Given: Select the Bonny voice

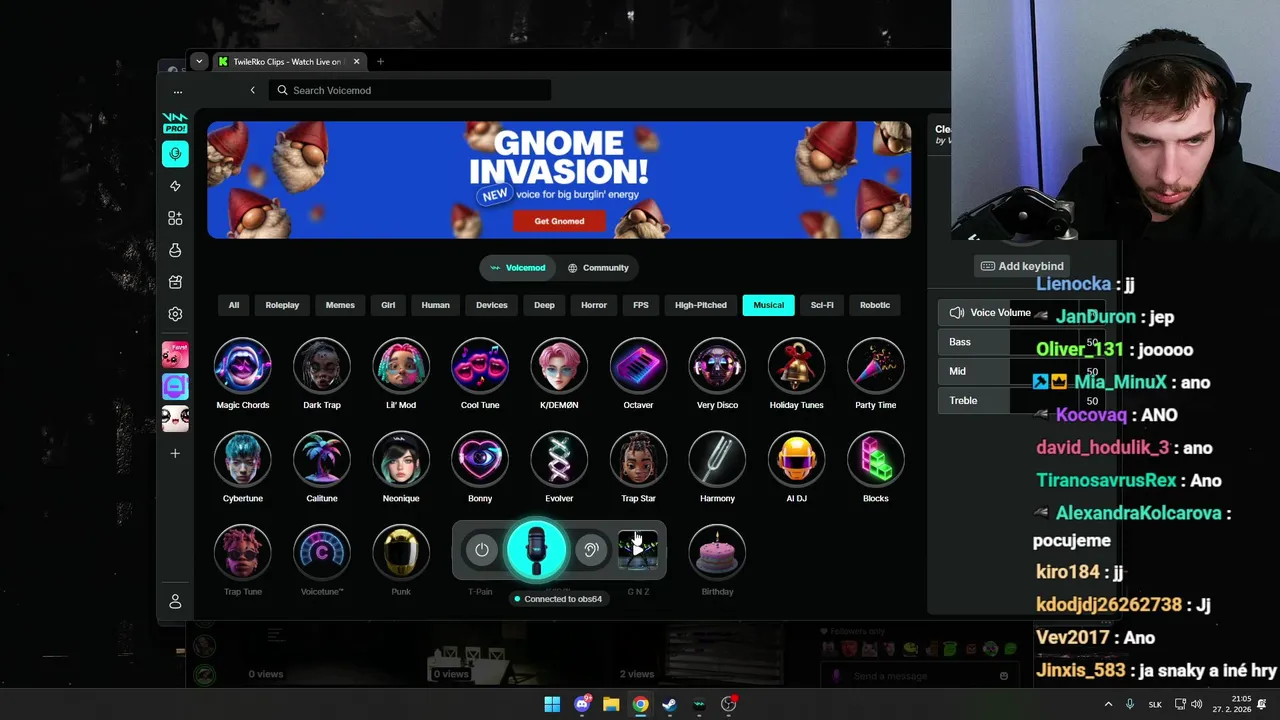Looking at the screenshot, I should pyautogui.click(x=480, y=459).
